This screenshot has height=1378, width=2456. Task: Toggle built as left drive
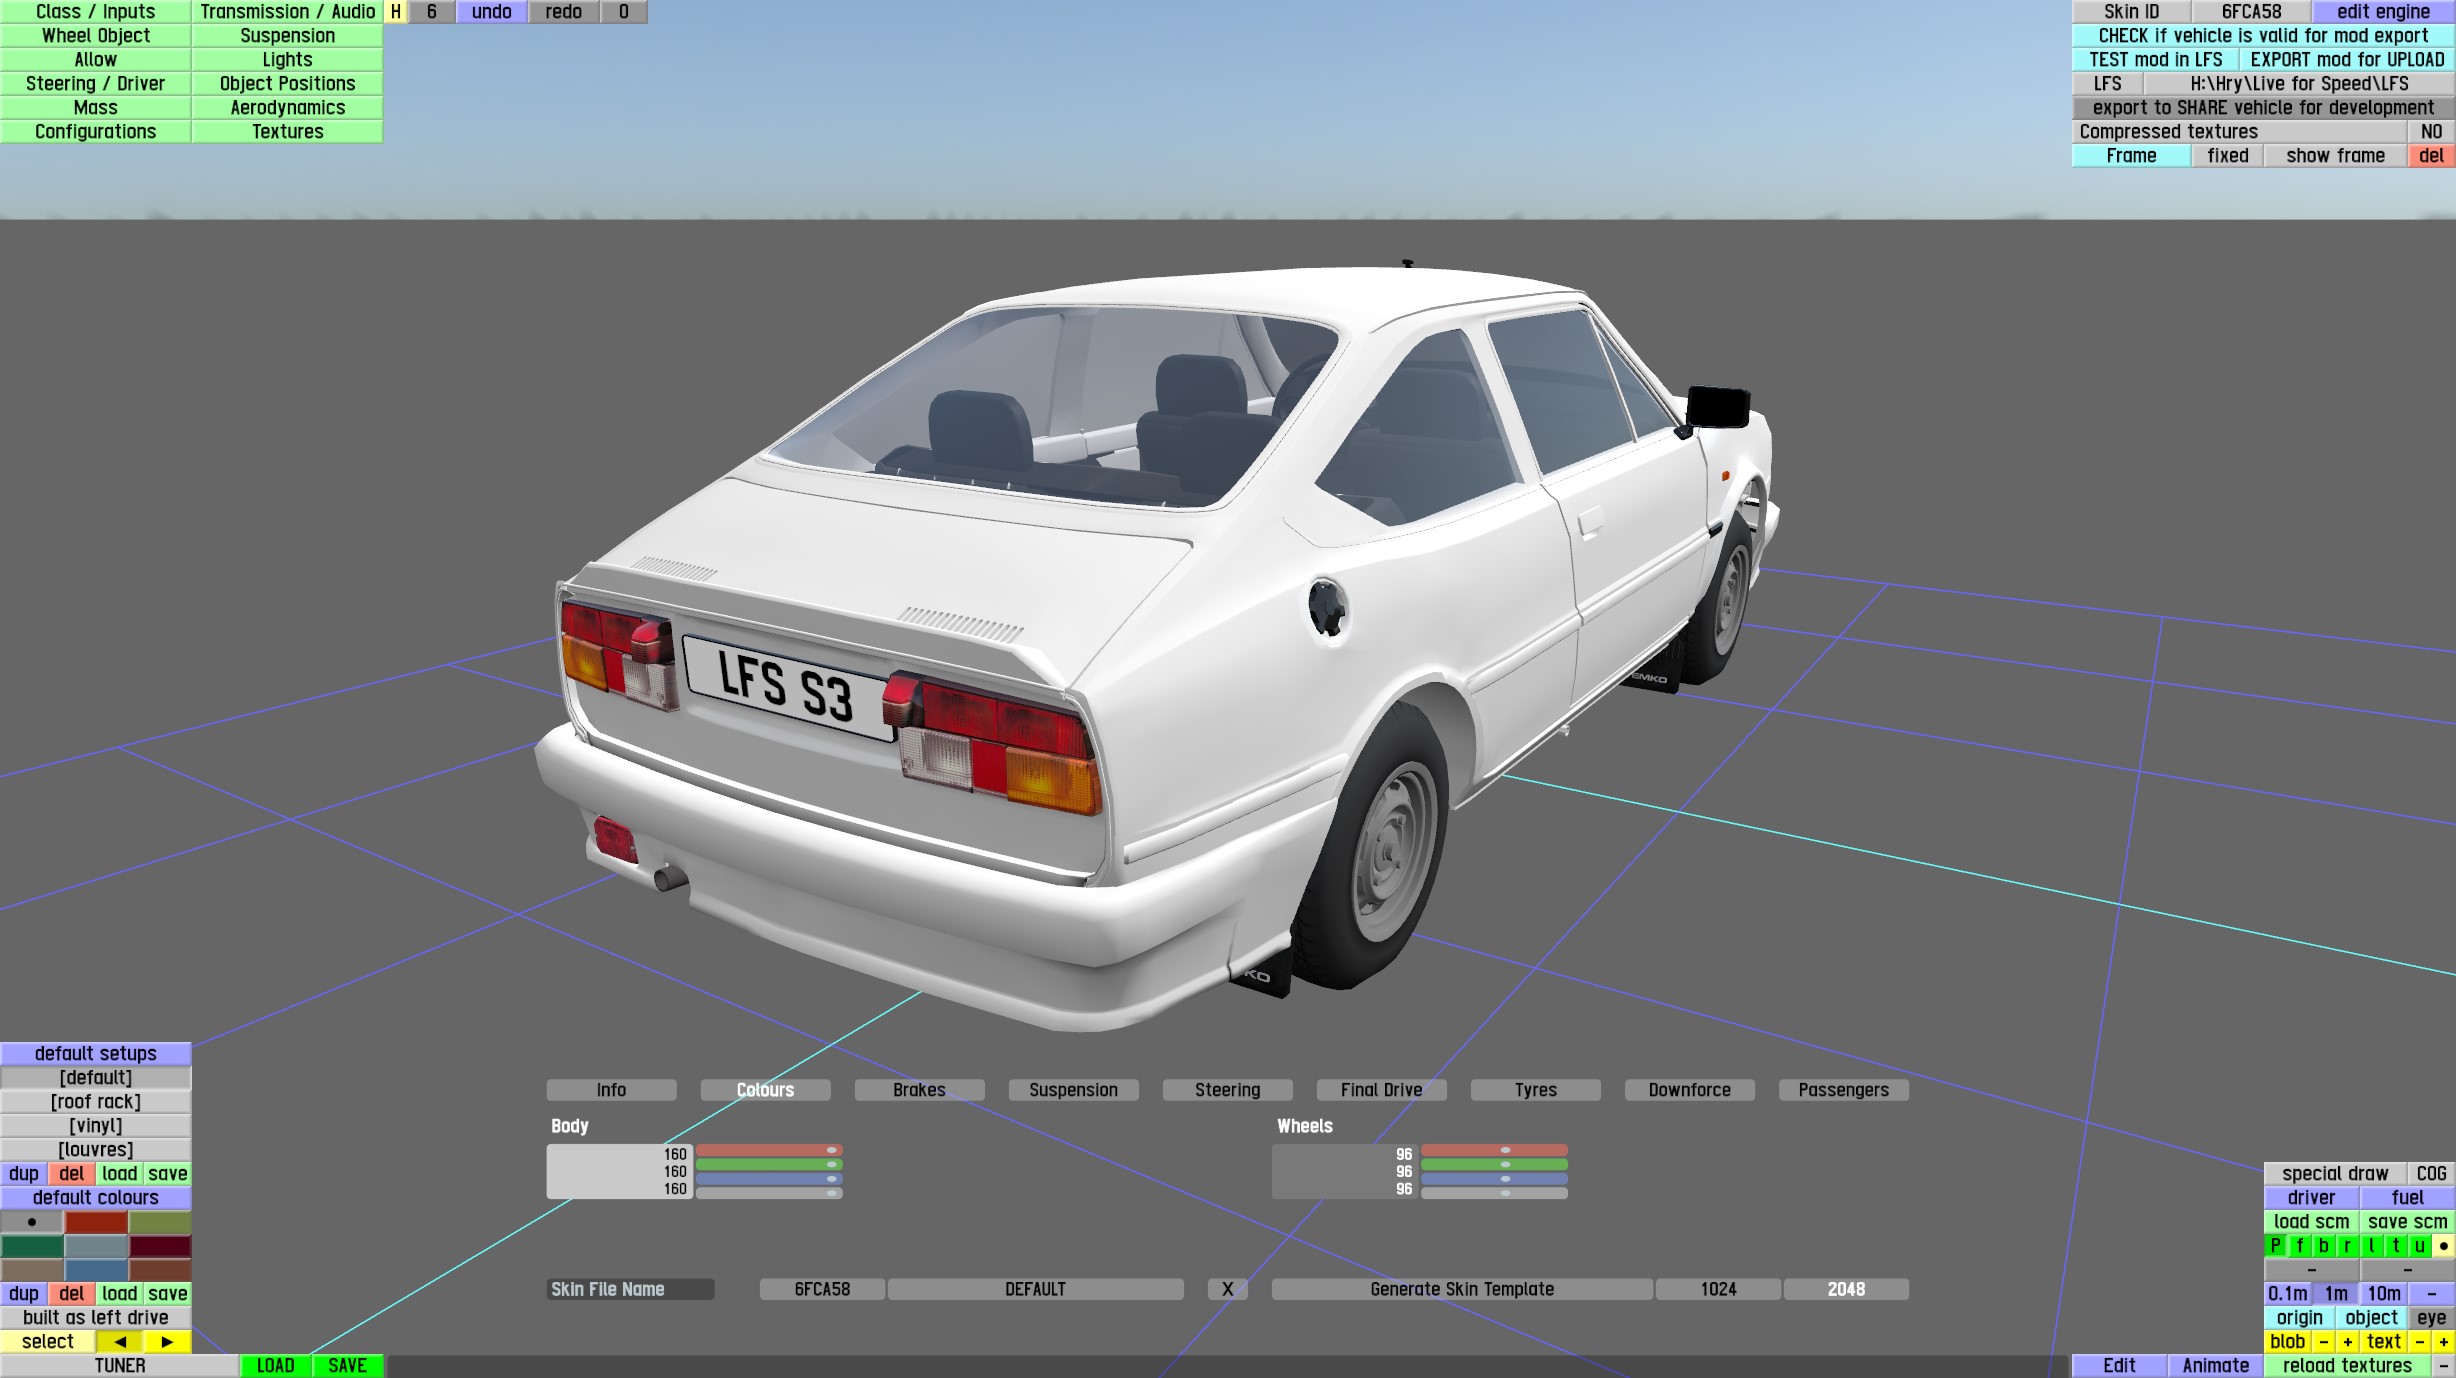click(x=96, y=1318)
